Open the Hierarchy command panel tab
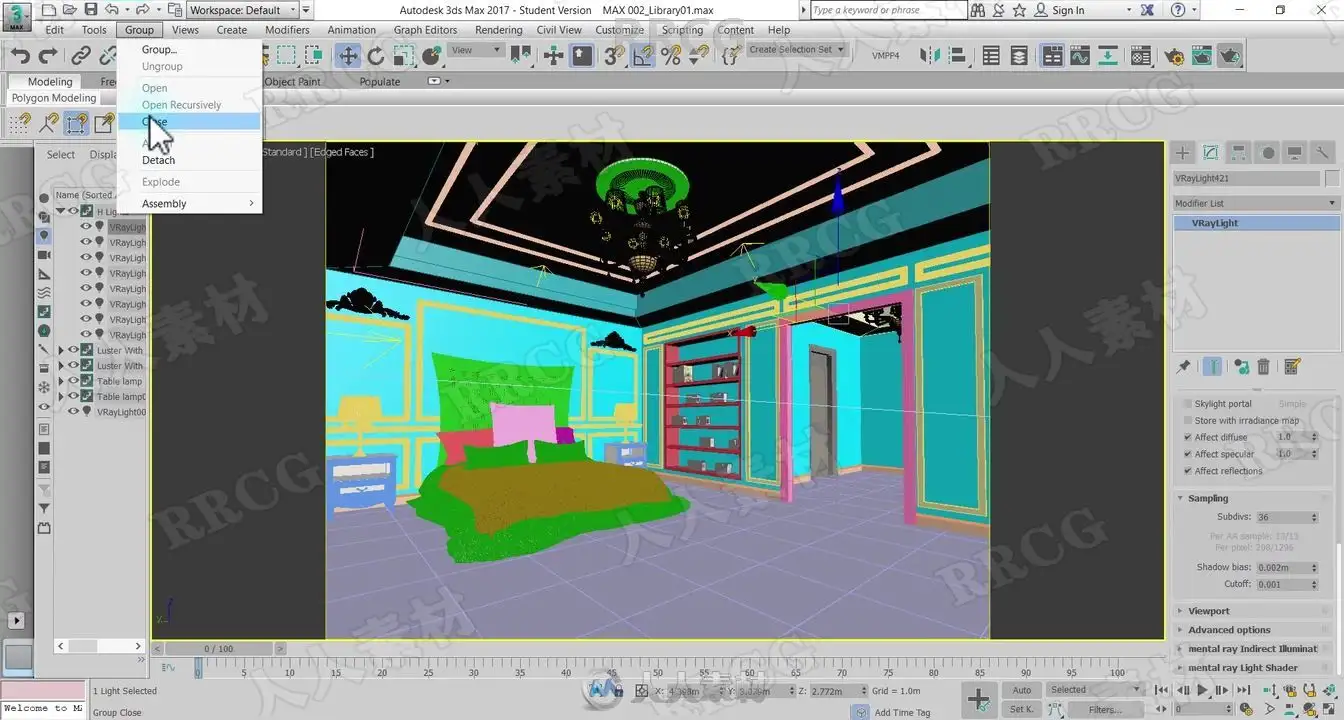1344x720 pixels. [x=1238, y=153]
